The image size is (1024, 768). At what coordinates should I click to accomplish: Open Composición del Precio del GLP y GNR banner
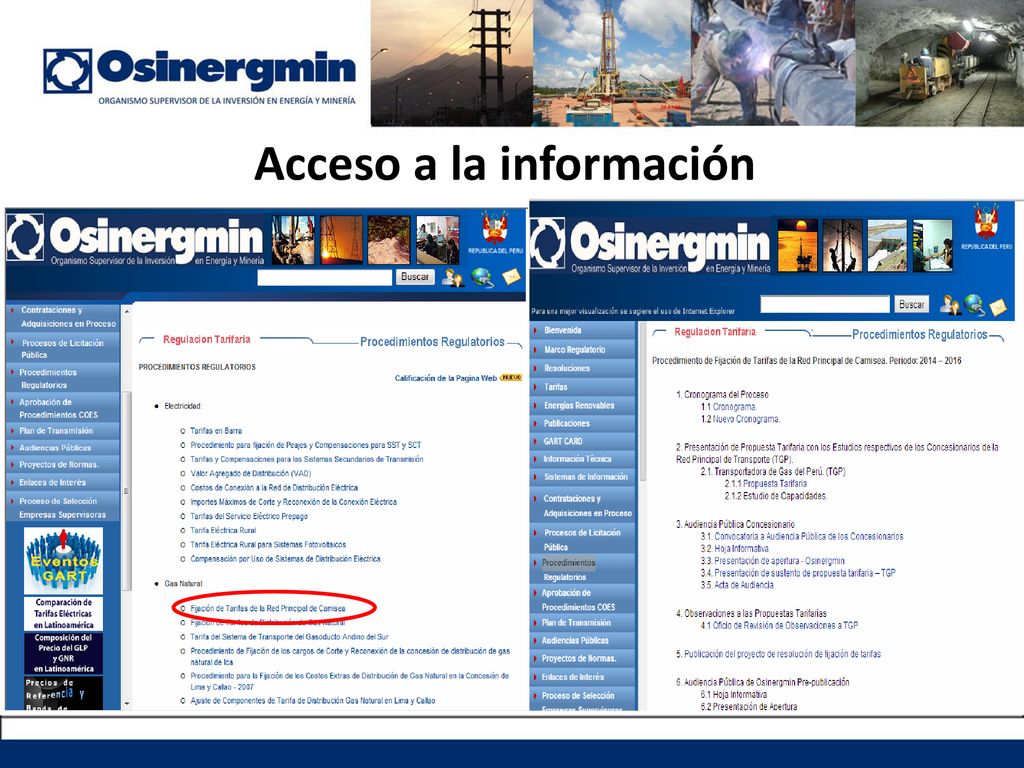click(63, 653)
